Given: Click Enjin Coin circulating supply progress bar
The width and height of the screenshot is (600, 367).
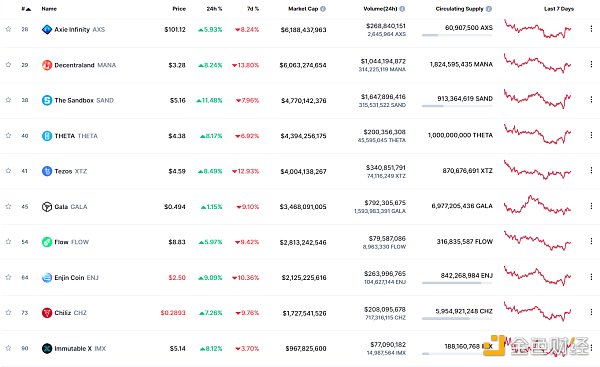Looking at the screenshot, I should [457, 283].
